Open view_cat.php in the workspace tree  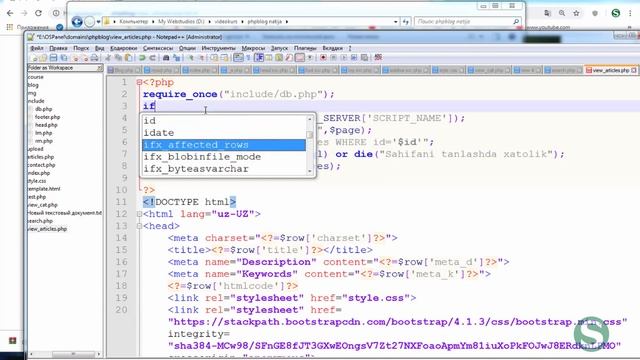[42, 205]
